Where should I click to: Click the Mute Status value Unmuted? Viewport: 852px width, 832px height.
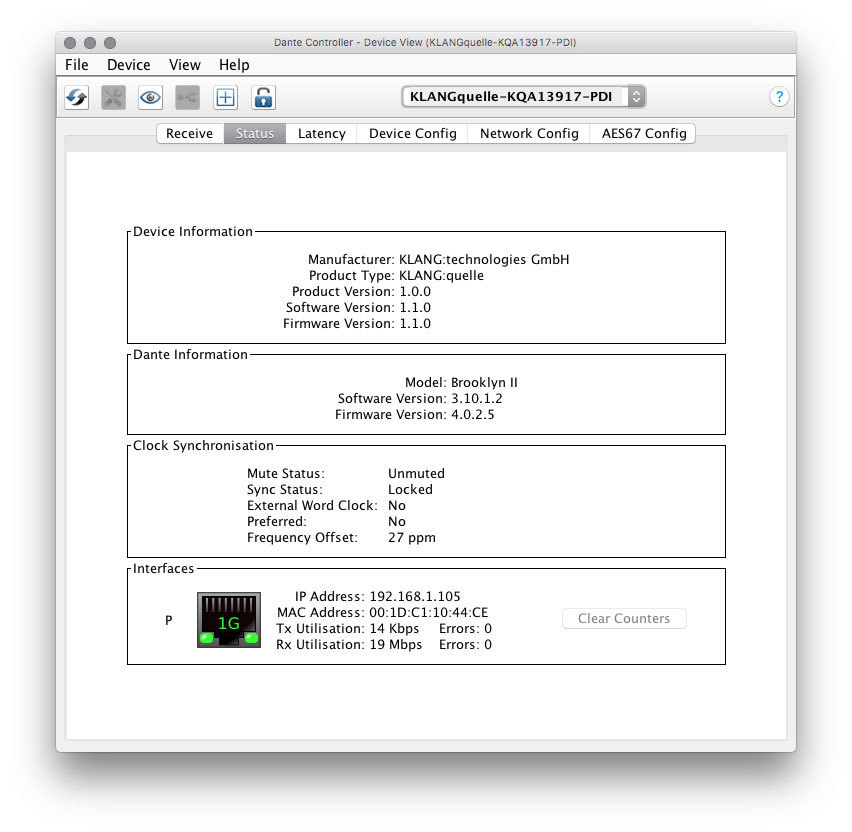(x=416, y=473)
